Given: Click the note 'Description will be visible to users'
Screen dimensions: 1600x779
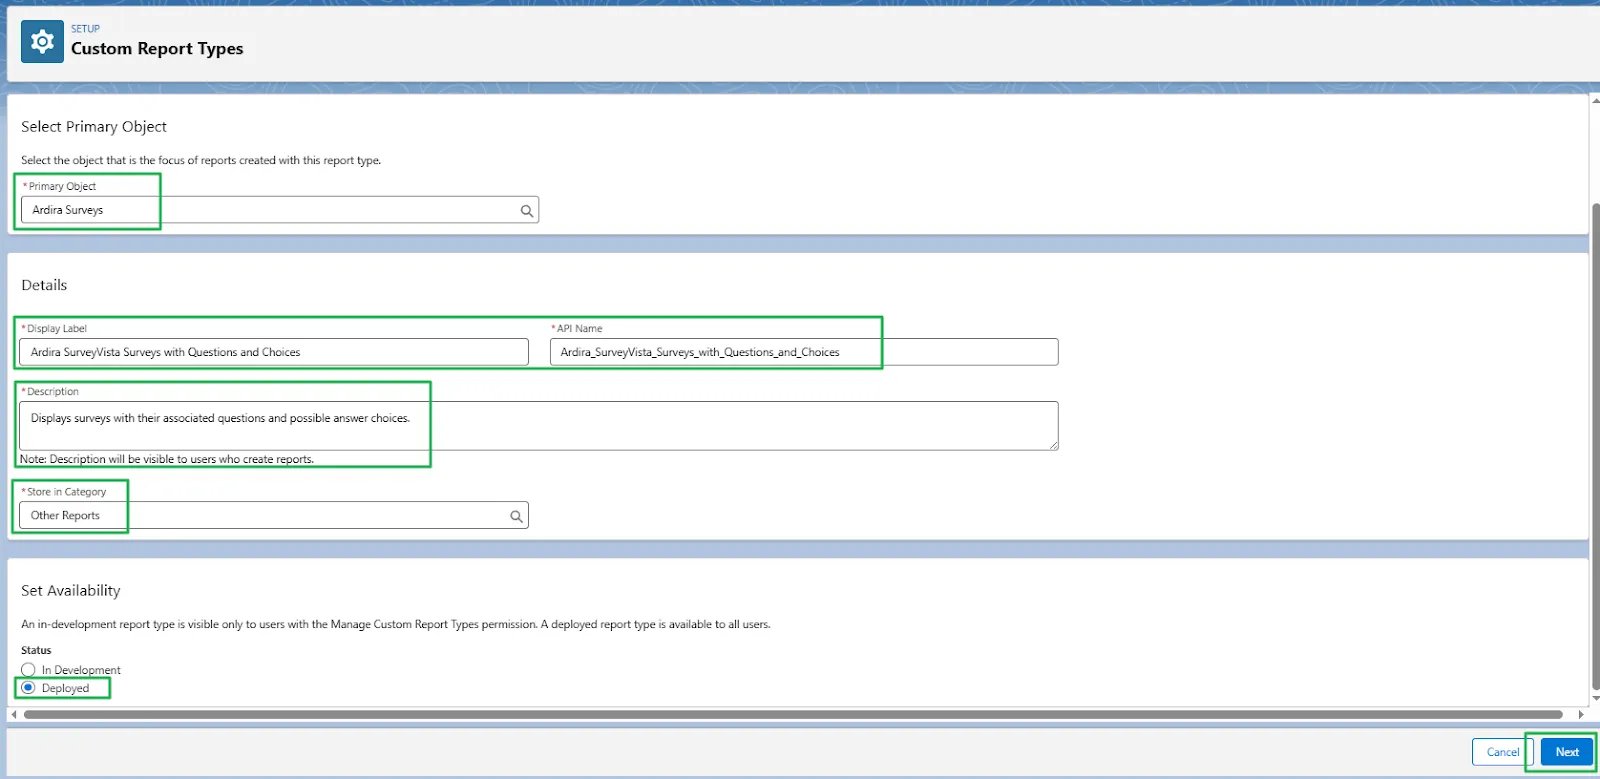Looking at the screenshot, I should (x=167, y=459).
